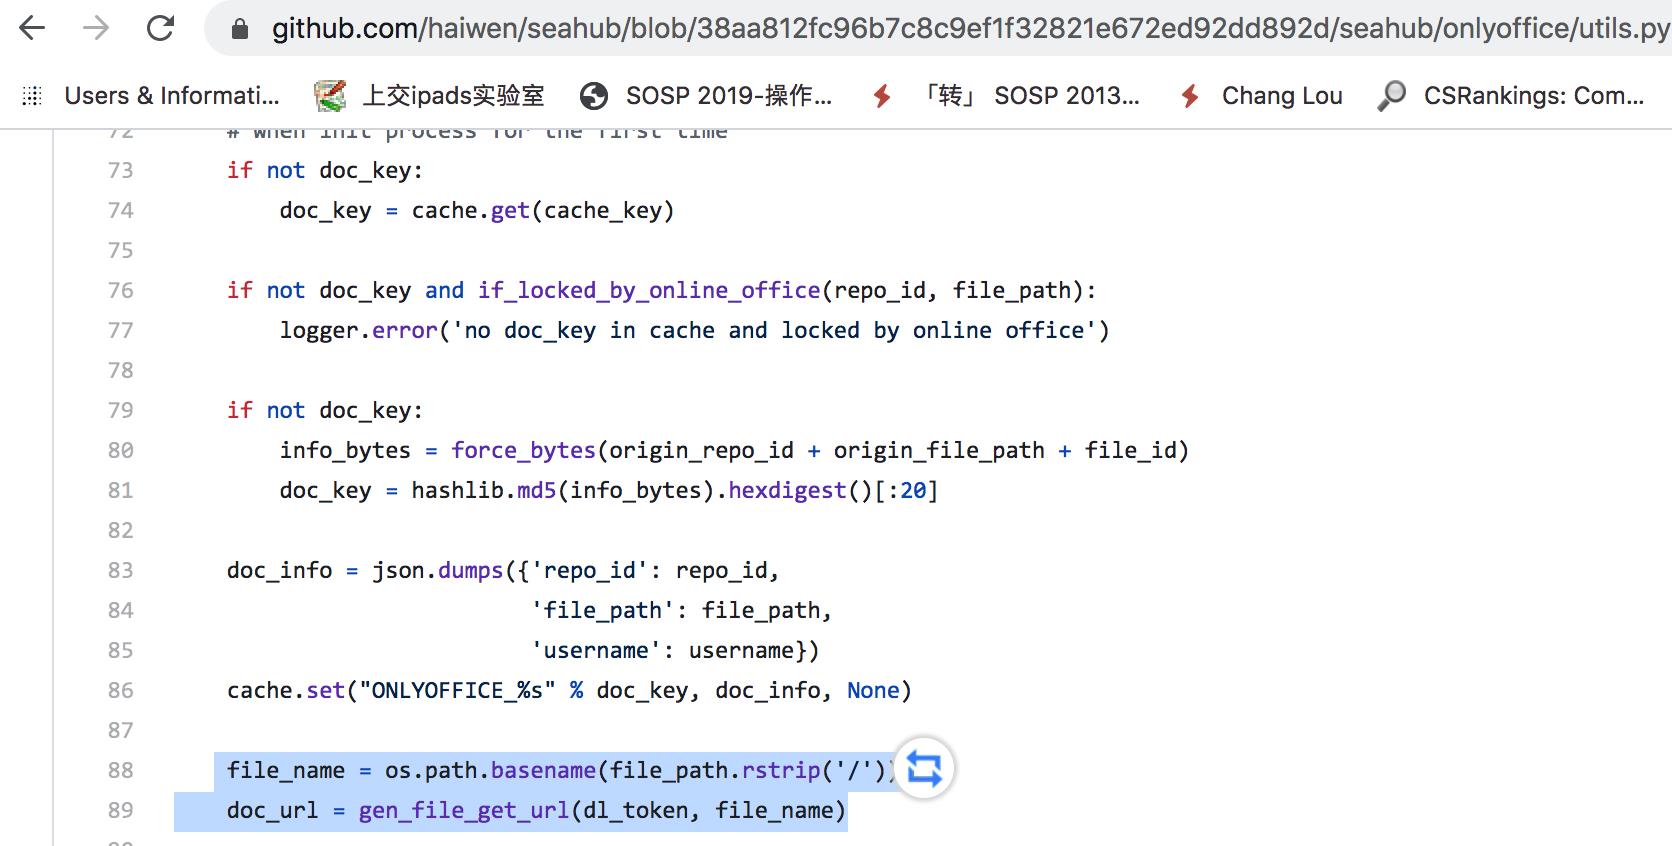Select line number 80
The height and width of the screenshot is (846, 1672).
click(120, 450)
